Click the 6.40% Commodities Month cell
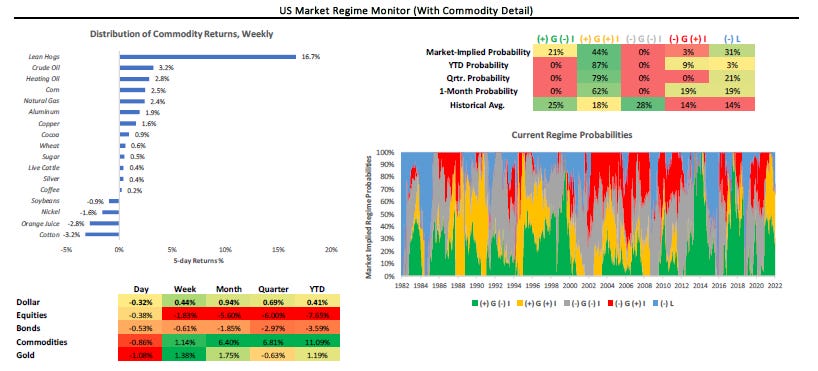Screen dimensions: 818x371 pyautogui.click(x=229, y=342)
